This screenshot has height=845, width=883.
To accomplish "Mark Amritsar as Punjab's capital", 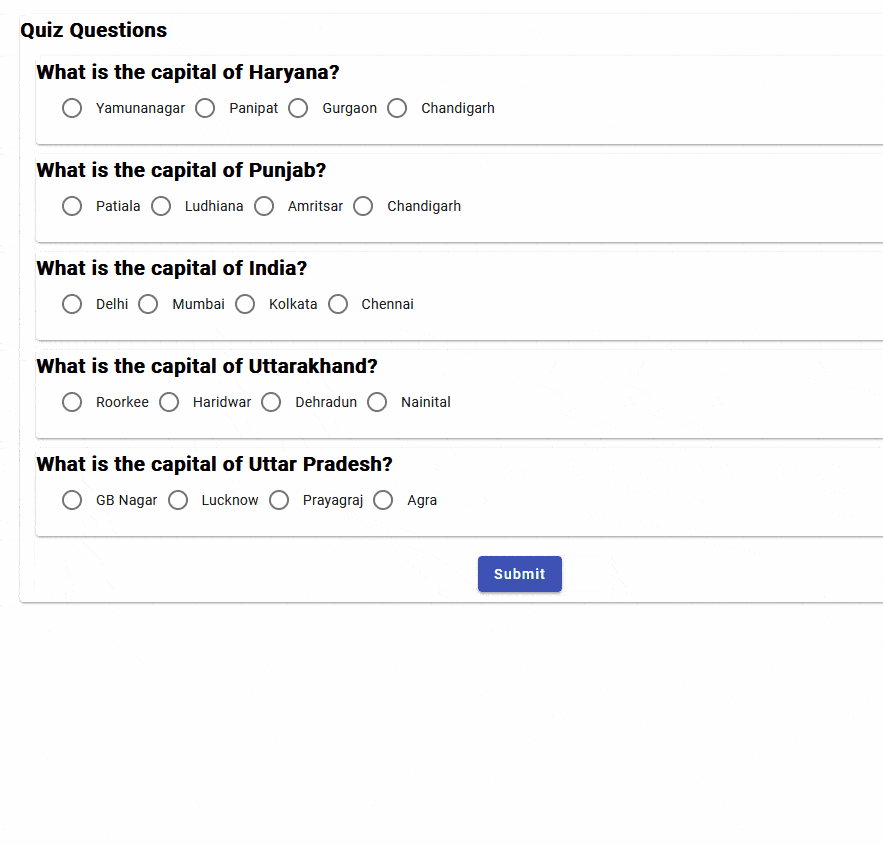I will click(x=264, y=206).
